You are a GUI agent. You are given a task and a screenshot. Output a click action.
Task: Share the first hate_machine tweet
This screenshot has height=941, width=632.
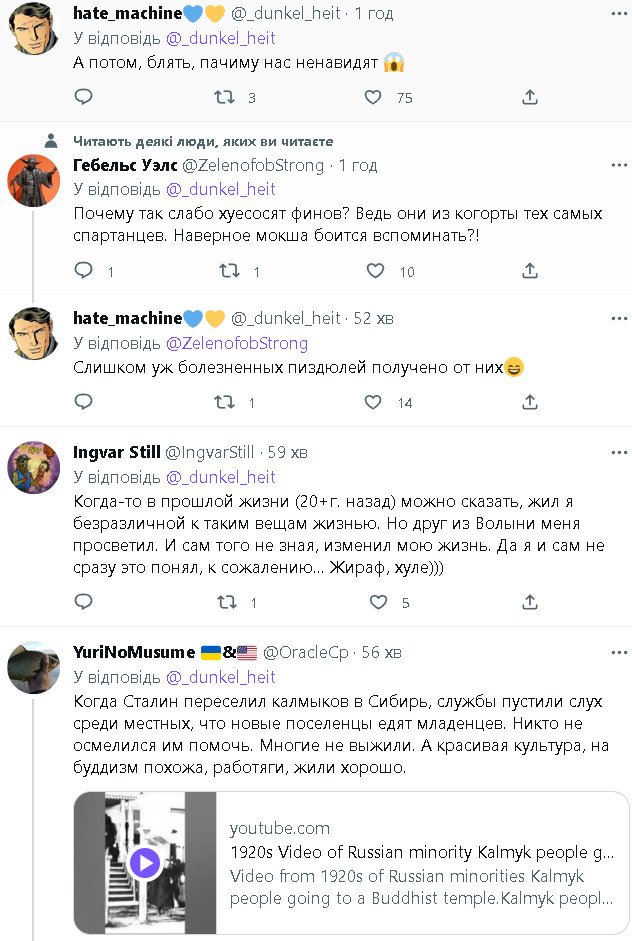[530, 97]
